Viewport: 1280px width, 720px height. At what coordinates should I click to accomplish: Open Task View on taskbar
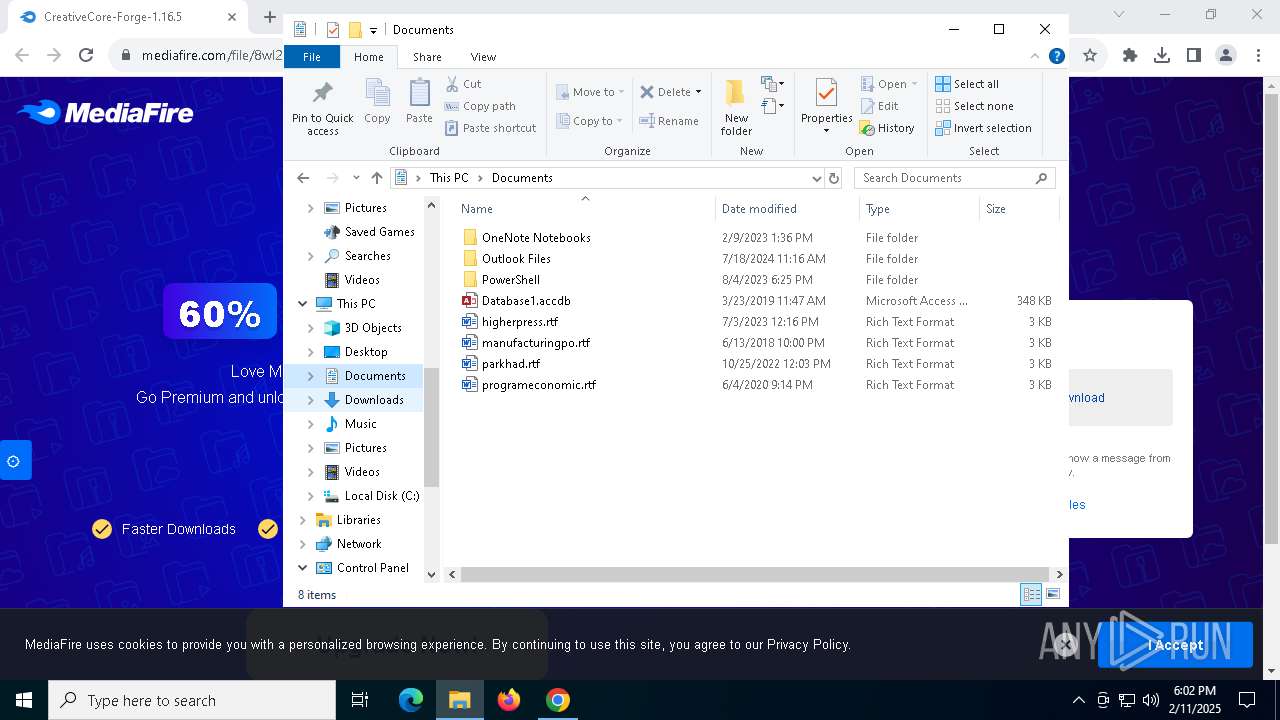coord(360,700)
